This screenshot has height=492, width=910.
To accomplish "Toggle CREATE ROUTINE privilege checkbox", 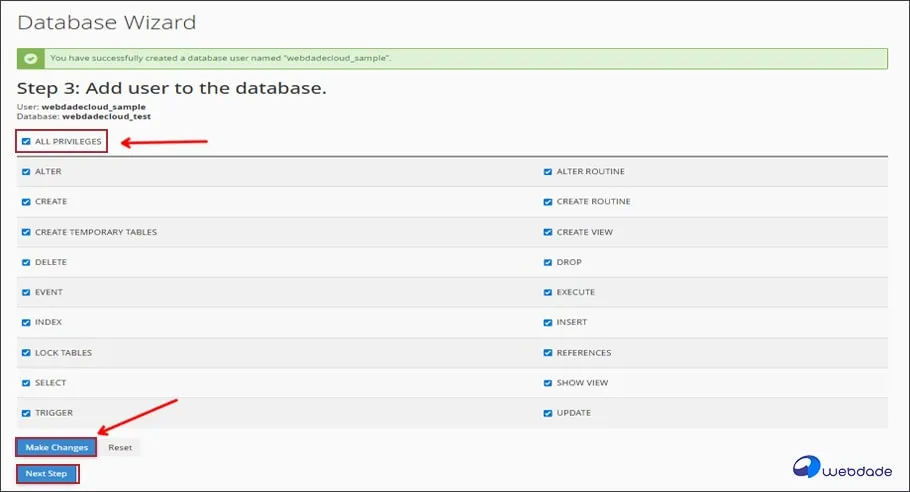I will pos(548,202).
